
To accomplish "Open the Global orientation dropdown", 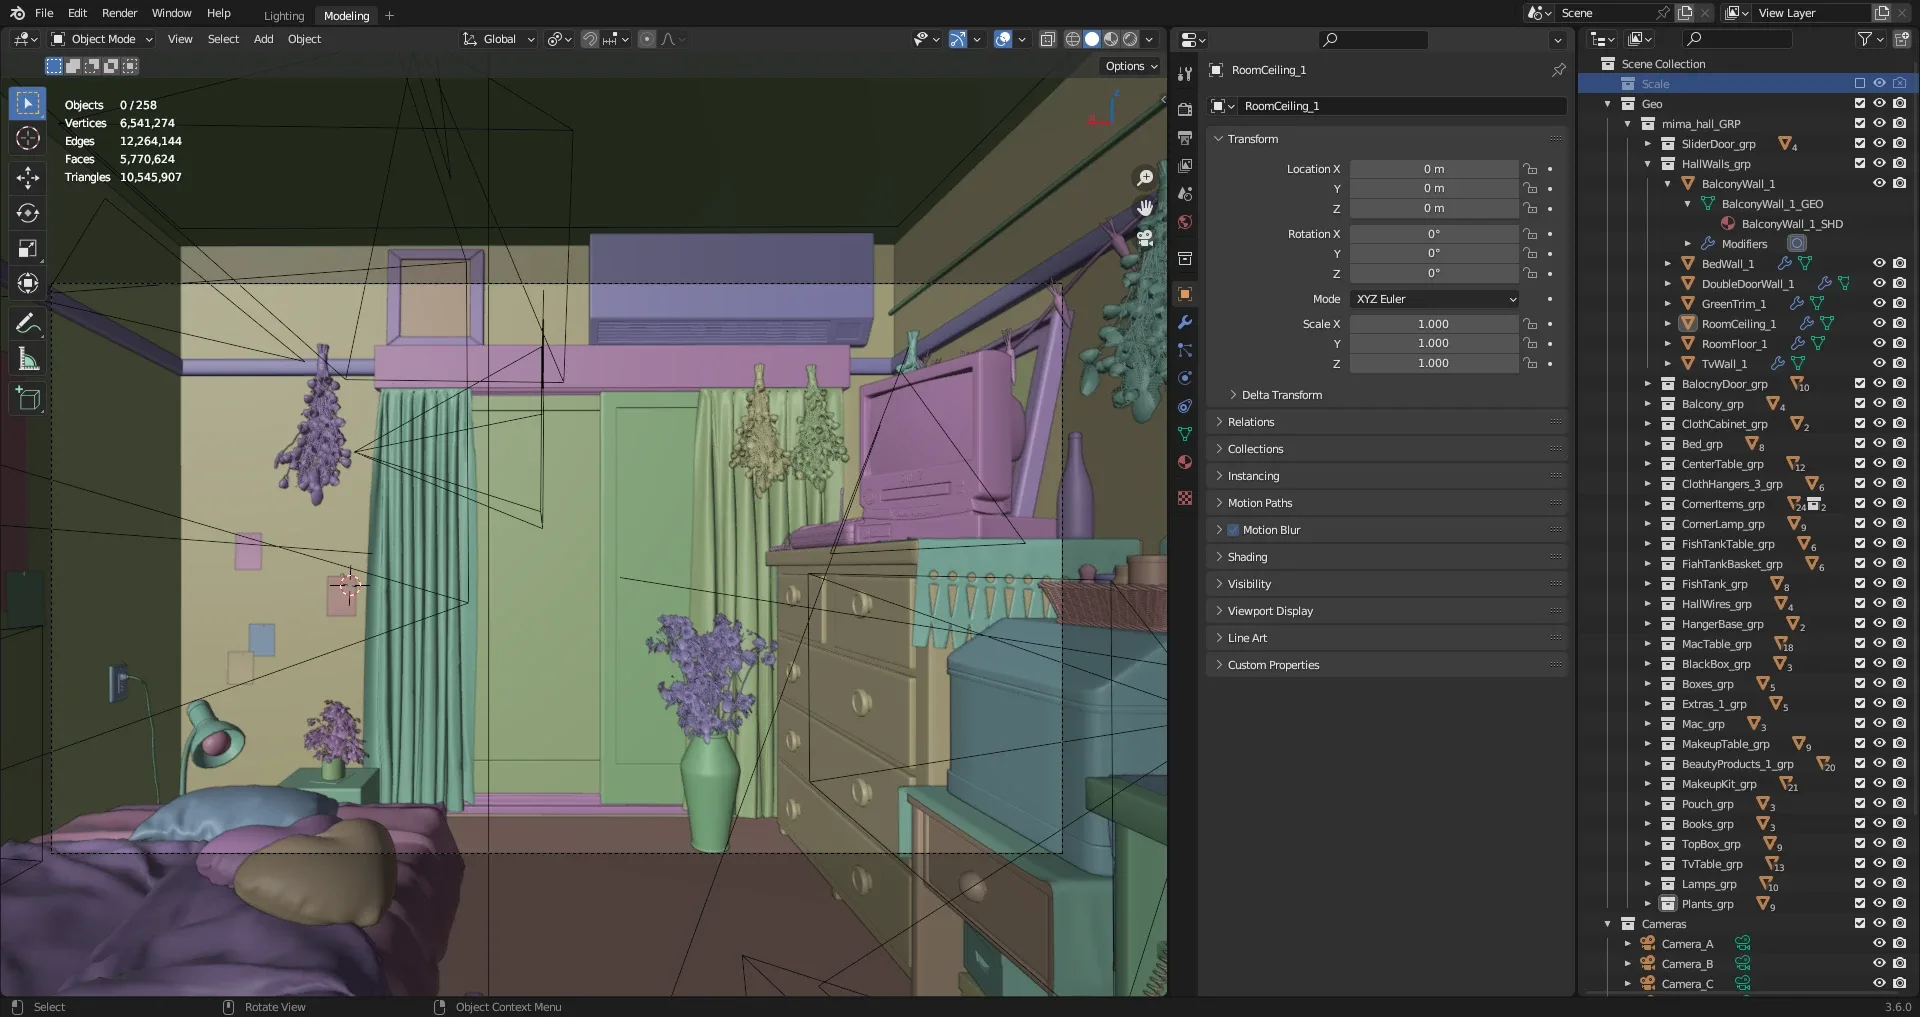I will tap(499, 39).
